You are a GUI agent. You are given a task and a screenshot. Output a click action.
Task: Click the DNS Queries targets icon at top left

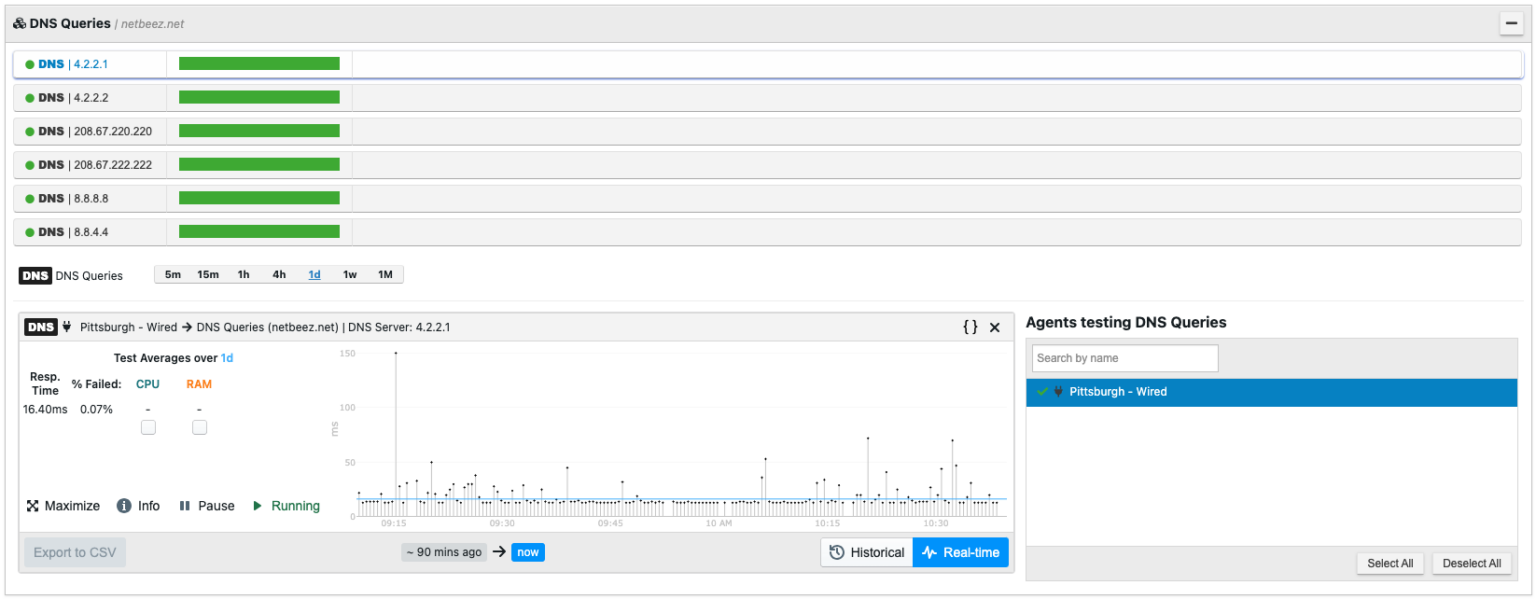(17, 22)
